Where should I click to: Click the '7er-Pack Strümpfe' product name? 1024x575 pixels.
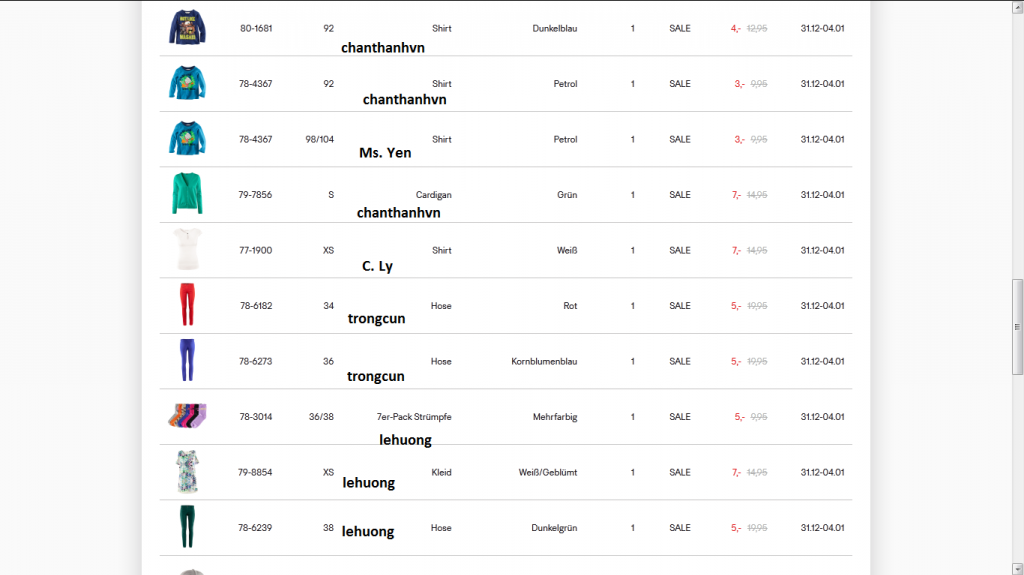coord(414,417)
